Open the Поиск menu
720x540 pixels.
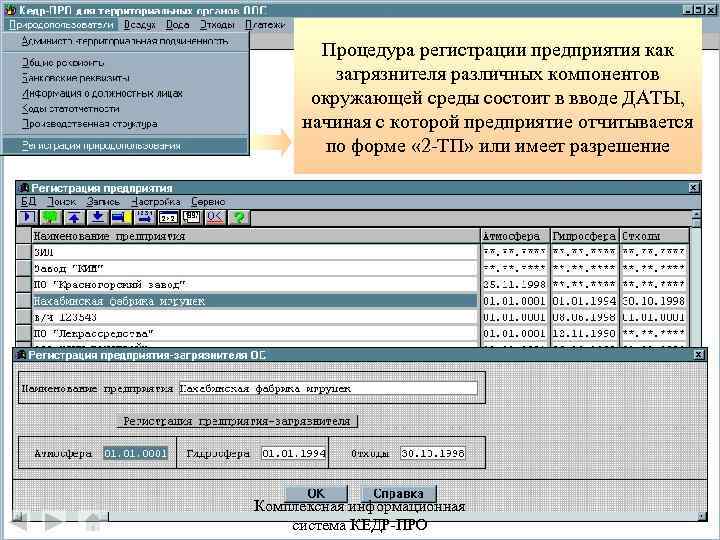62,202
